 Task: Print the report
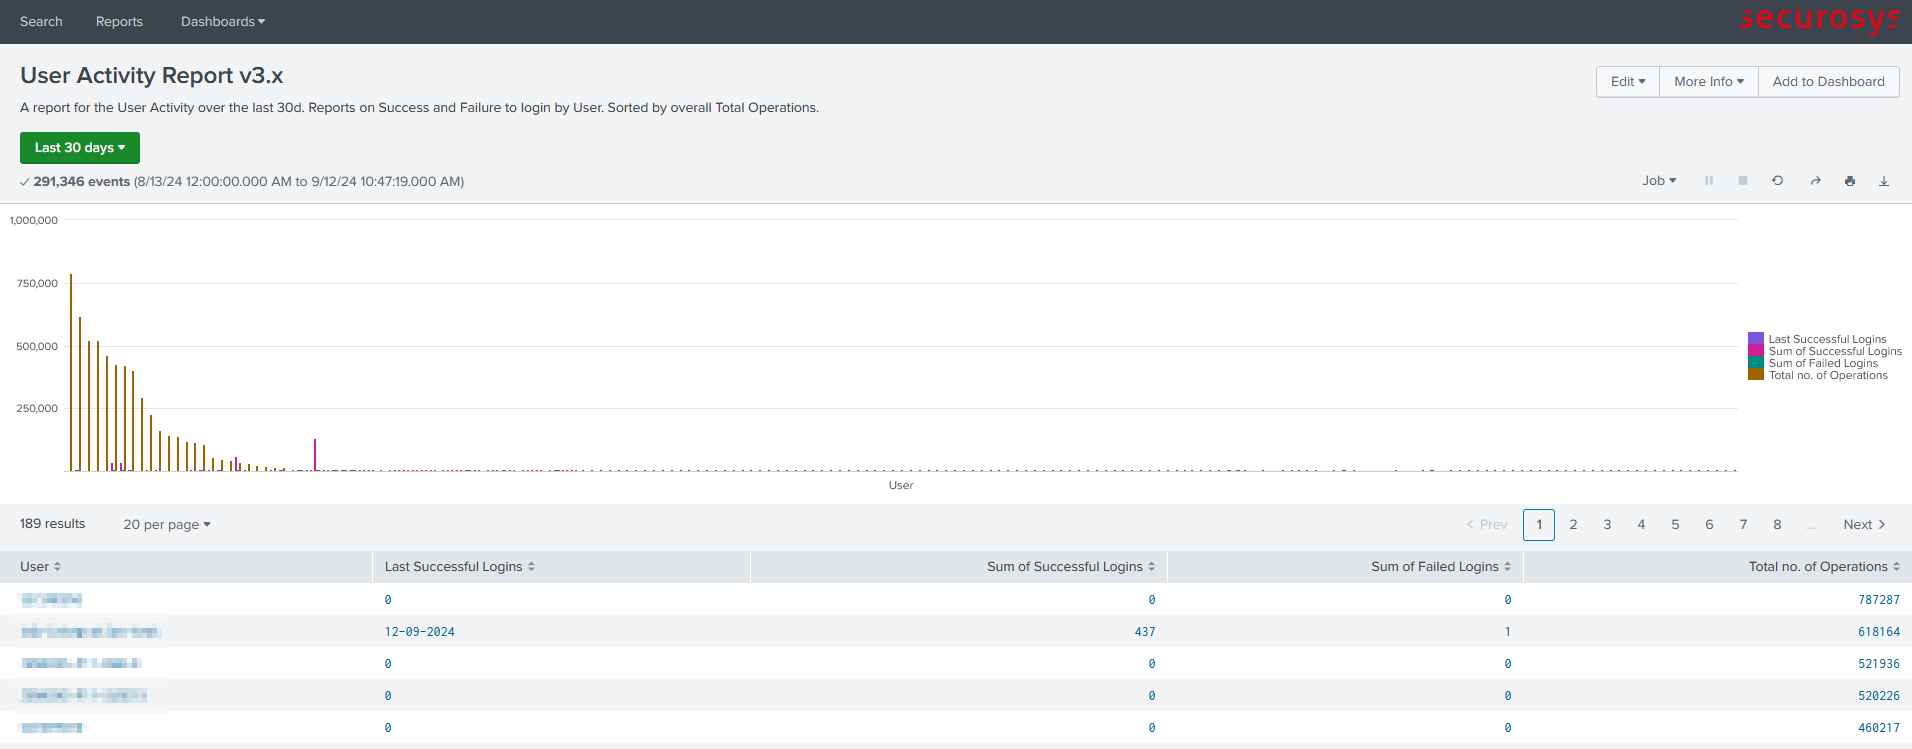click(x=1850, y=181)
